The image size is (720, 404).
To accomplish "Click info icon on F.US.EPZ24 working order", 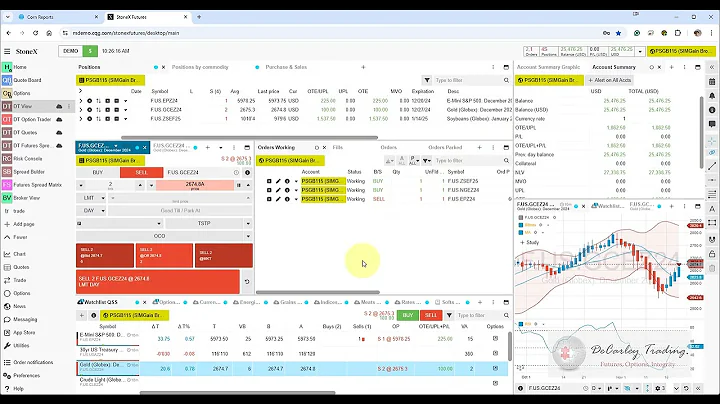I will 287,199.
